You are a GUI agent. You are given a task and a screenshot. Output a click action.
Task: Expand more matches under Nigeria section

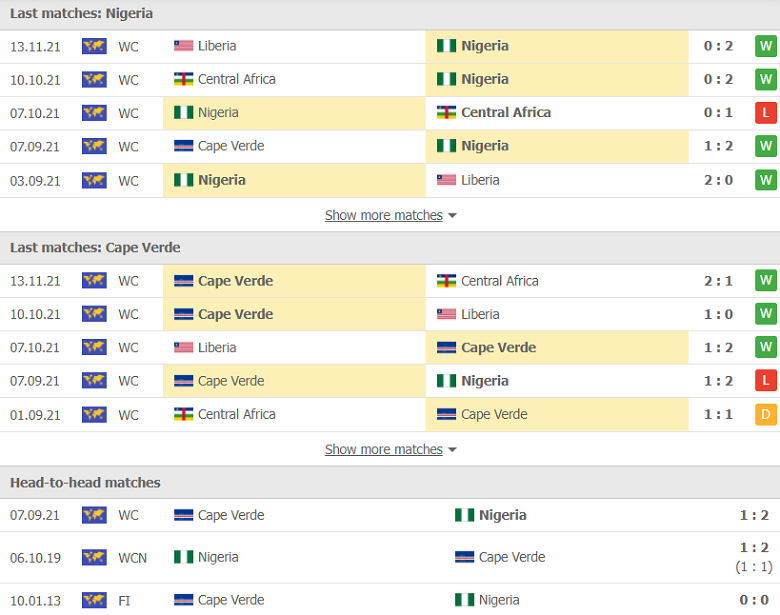[383, 215]
